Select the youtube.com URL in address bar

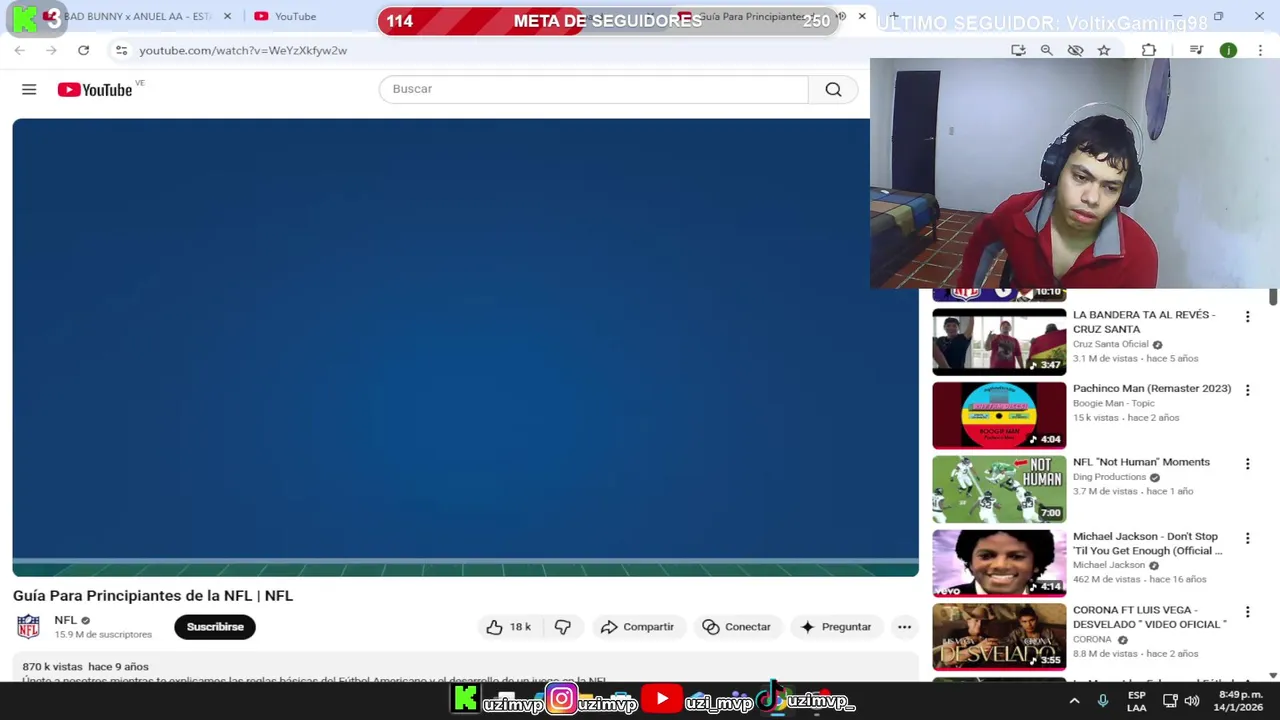click(x=243, y=50)
